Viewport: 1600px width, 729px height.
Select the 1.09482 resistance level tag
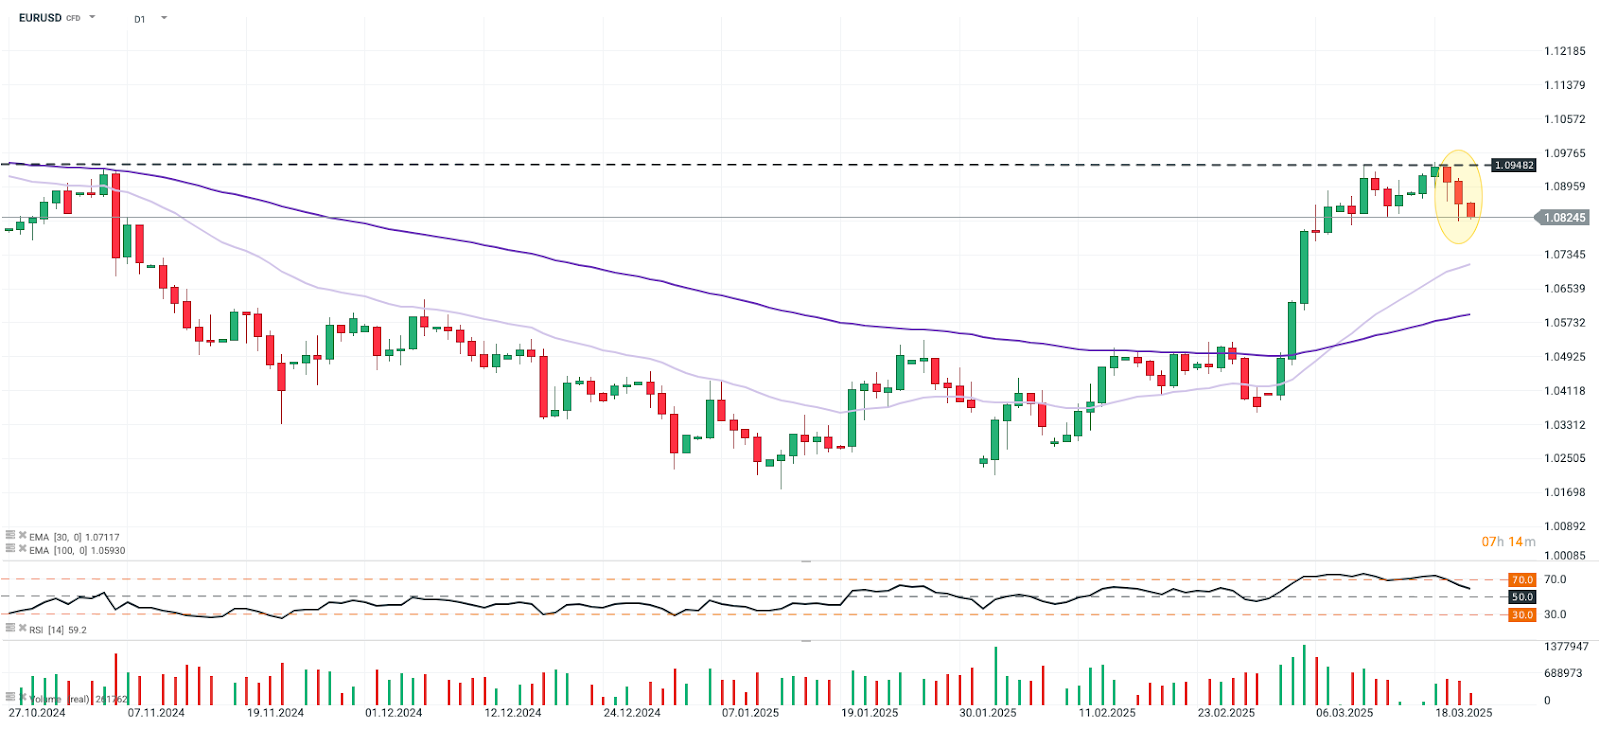[1514, 165]
